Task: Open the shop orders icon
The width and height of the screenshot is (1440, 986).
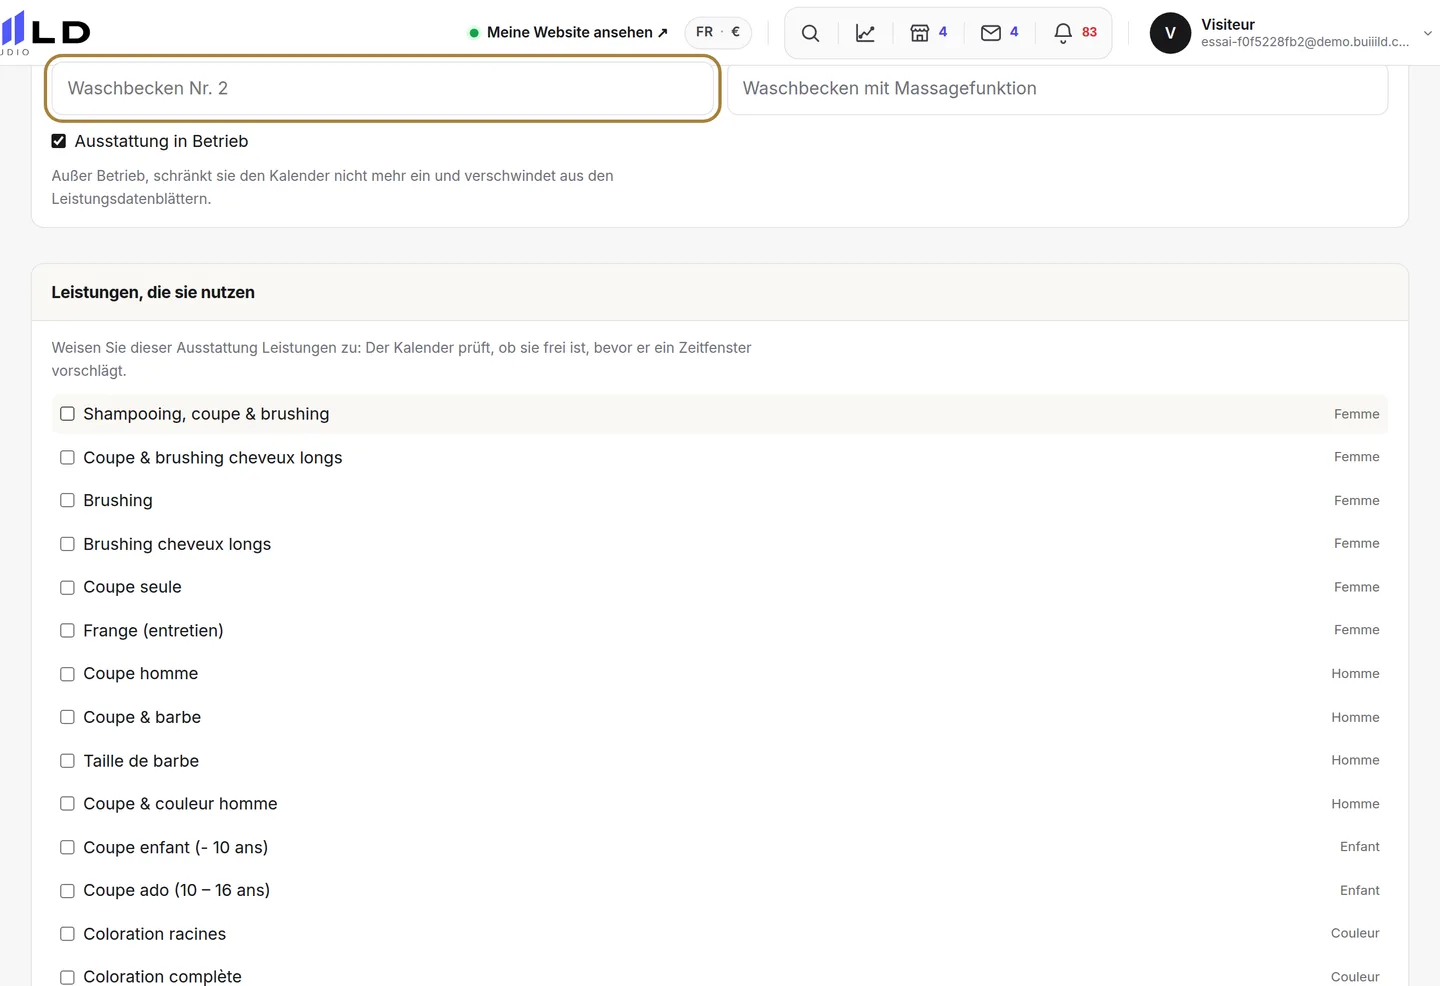Action: click(920, 33)
